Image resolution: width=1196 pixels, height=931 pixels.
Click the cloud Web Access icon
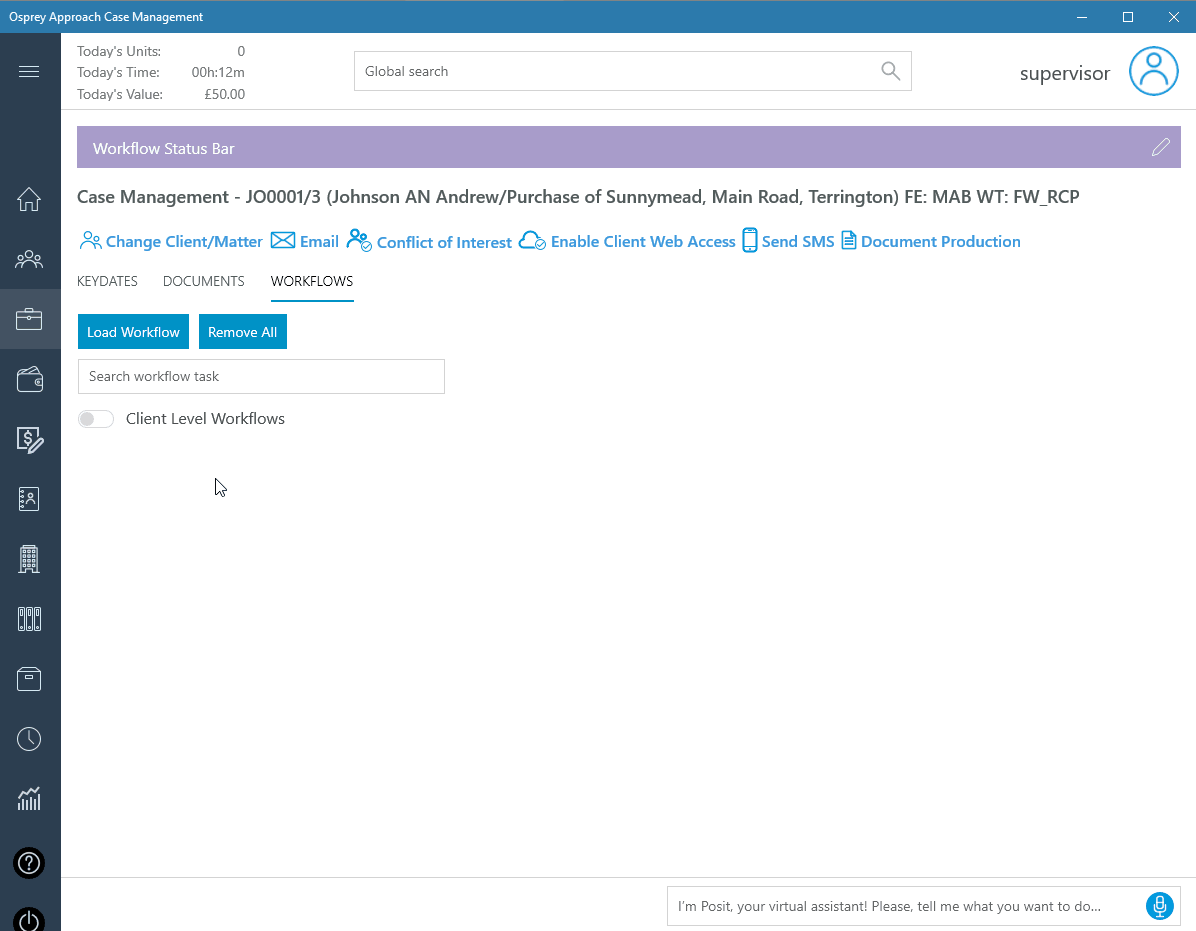(532, 241)
